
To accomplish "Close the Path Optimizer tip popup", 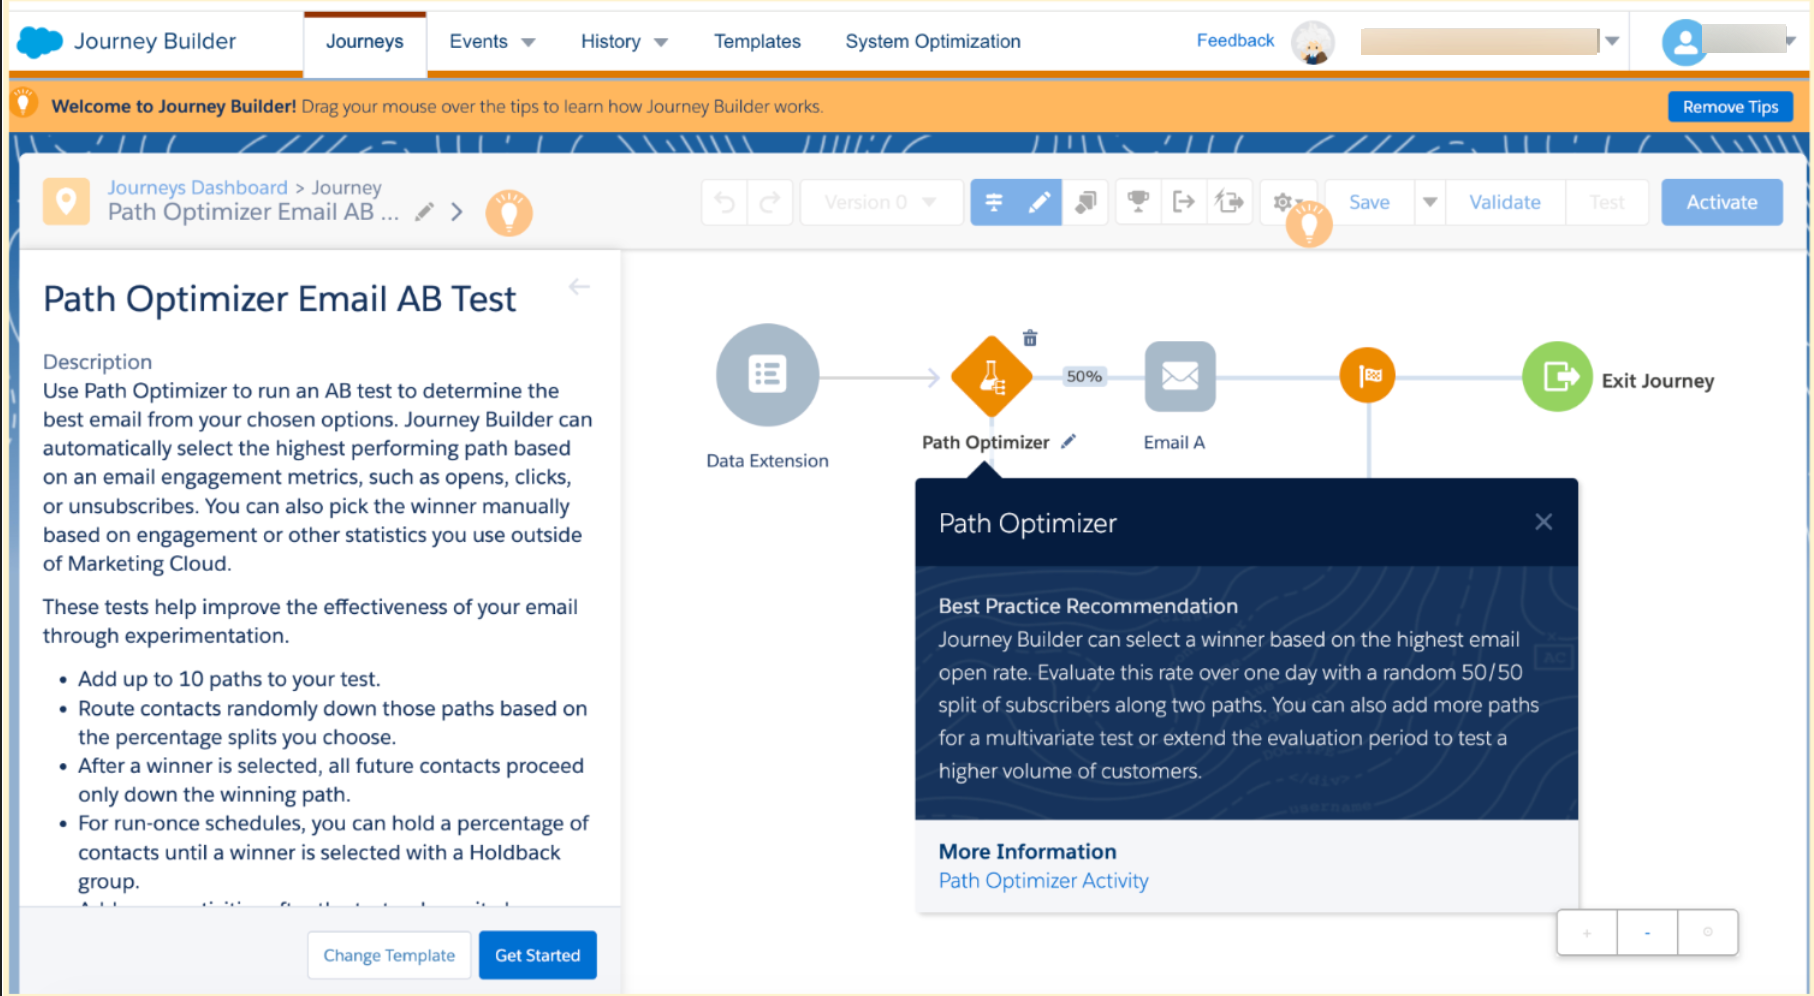I will click(1543, 522).
